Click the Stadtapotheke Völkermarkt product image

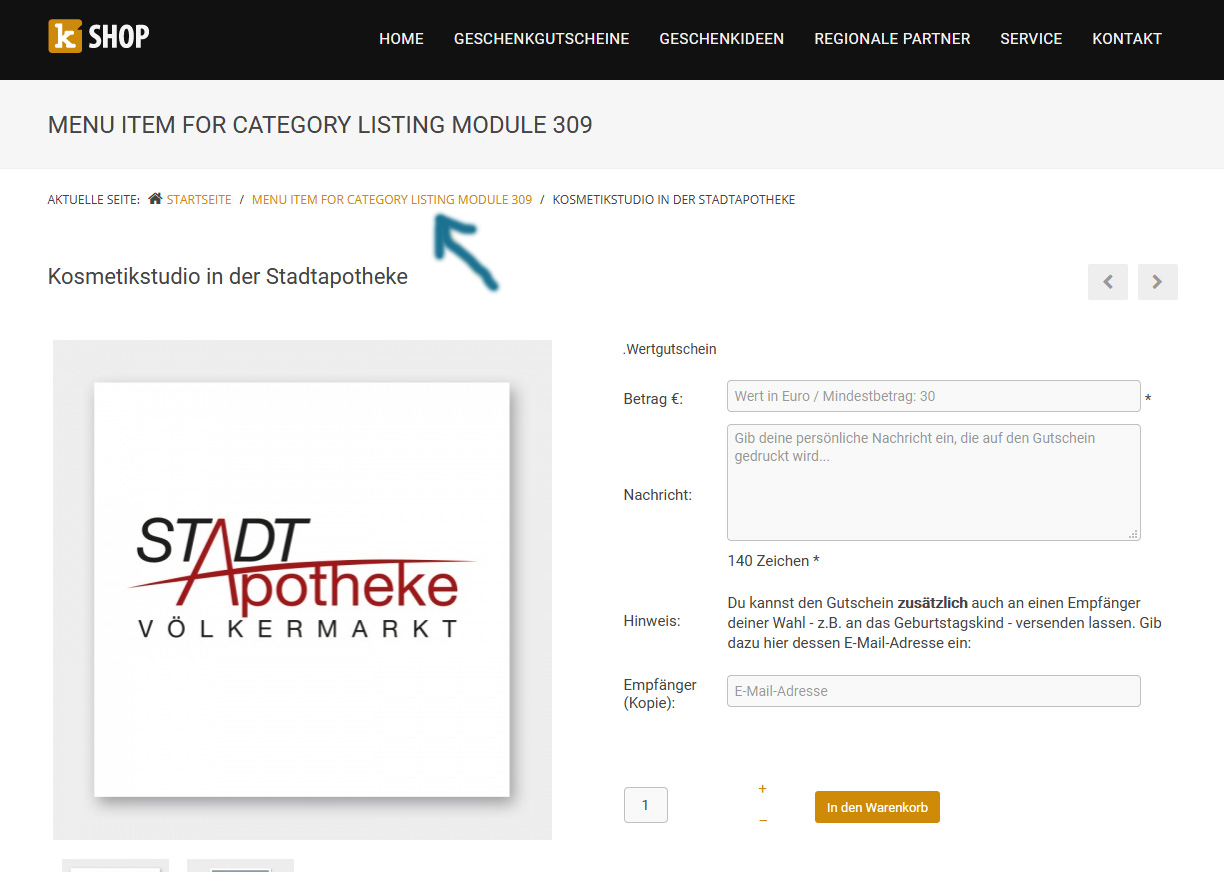tap(302, 589)
